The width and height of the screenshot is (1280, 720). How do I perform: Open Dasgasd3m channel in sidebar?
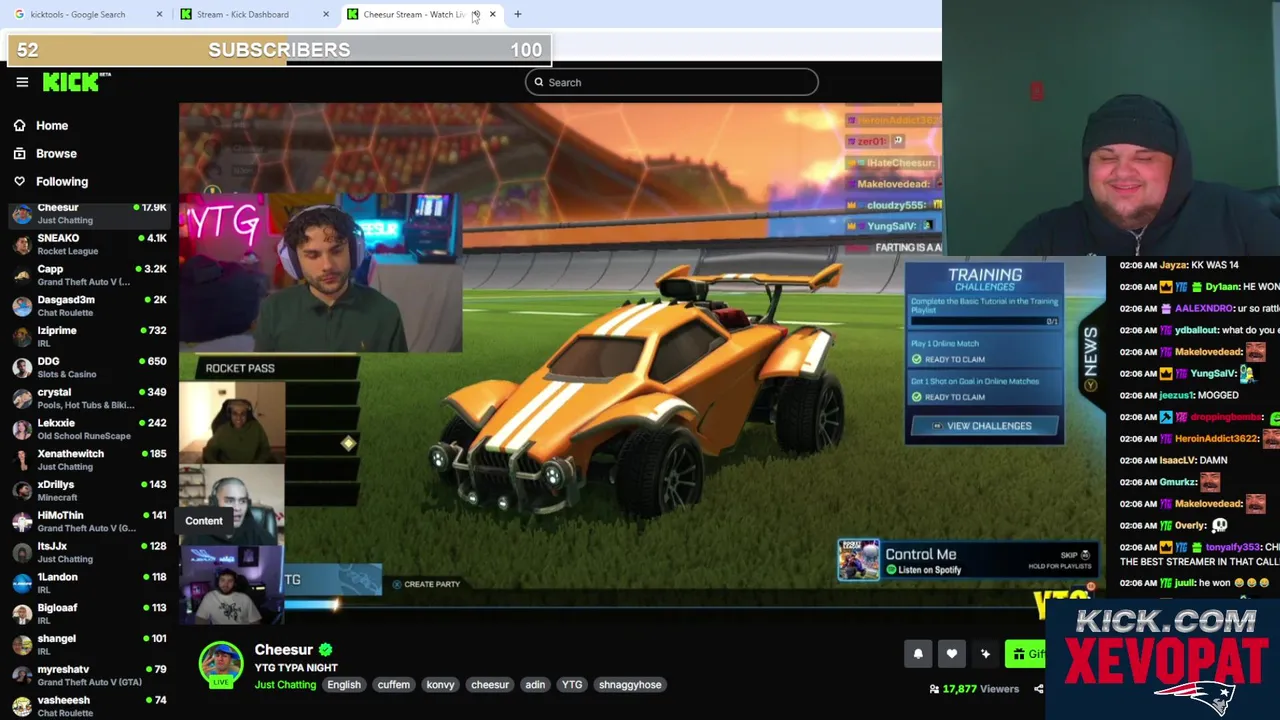[89, 306]
